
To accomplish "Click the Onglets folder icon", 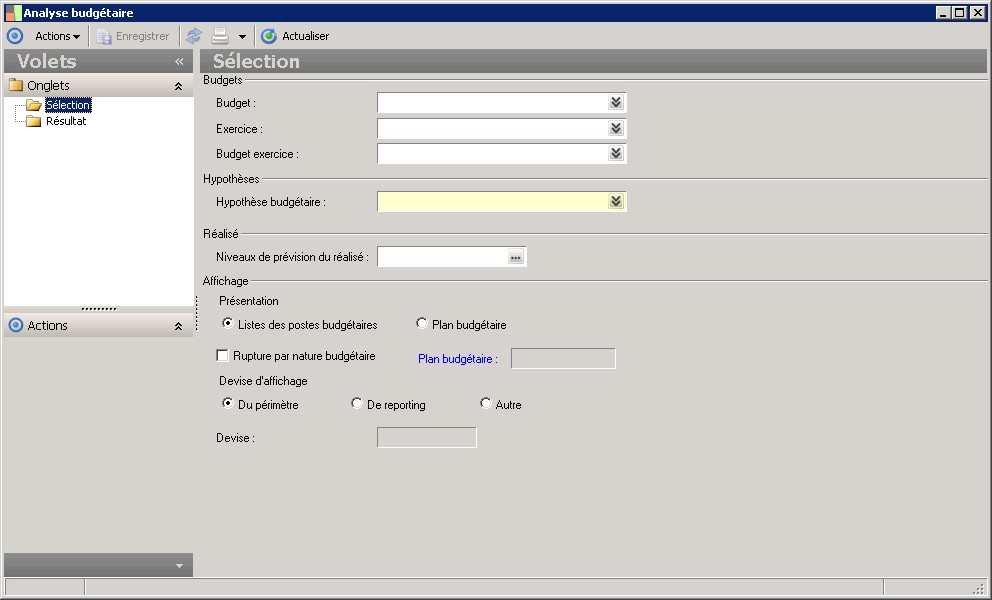I will pos(16,85).
